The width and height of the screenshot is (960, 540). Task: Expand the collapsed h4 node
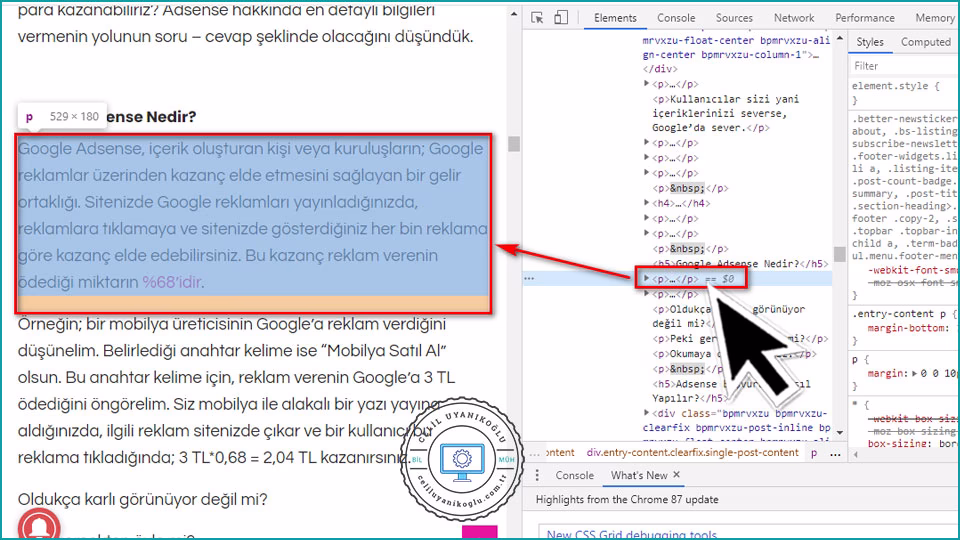tap(647, 202)
